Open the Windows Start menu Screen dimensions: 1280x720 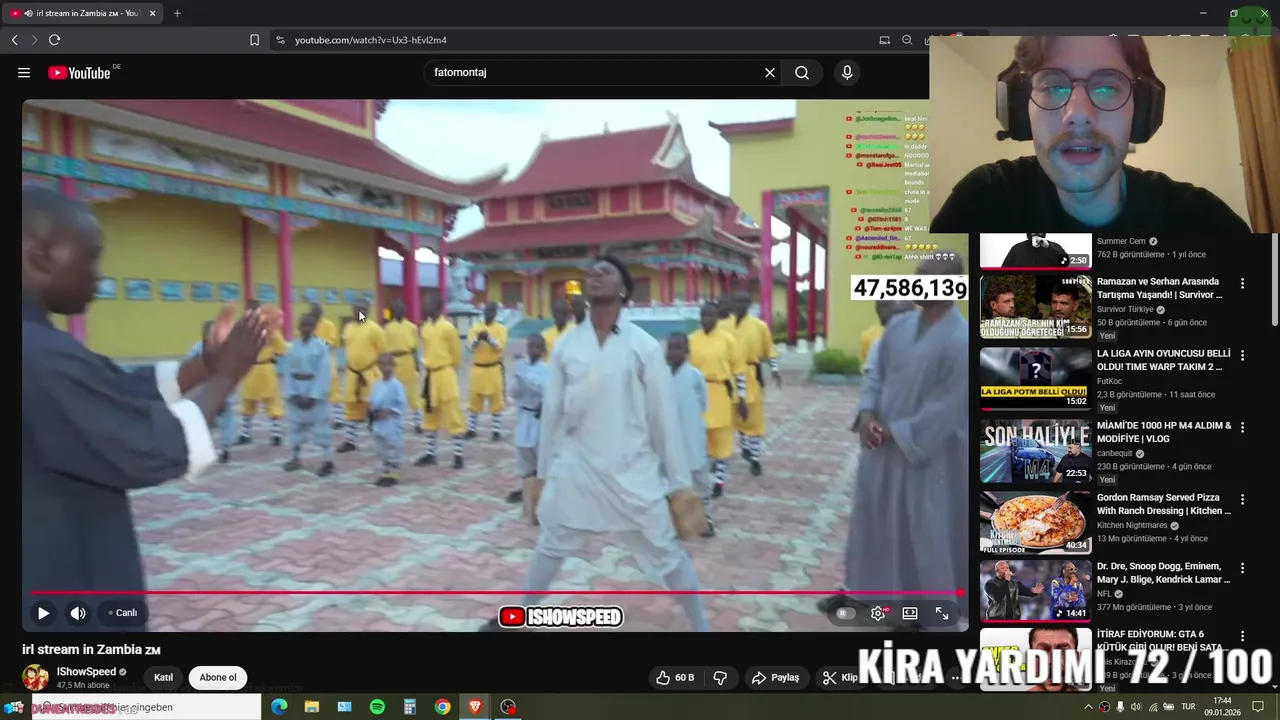(x=14, y=707)
